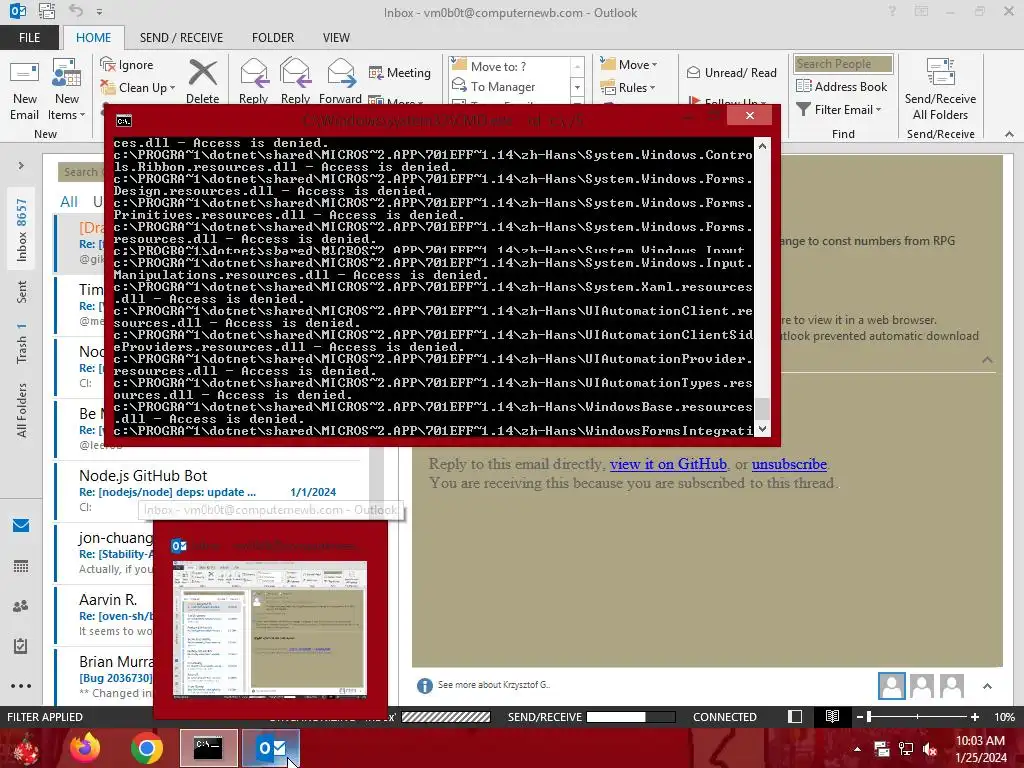Click the network tray icon
This screenshot has width=1024, height=768.
906,749
